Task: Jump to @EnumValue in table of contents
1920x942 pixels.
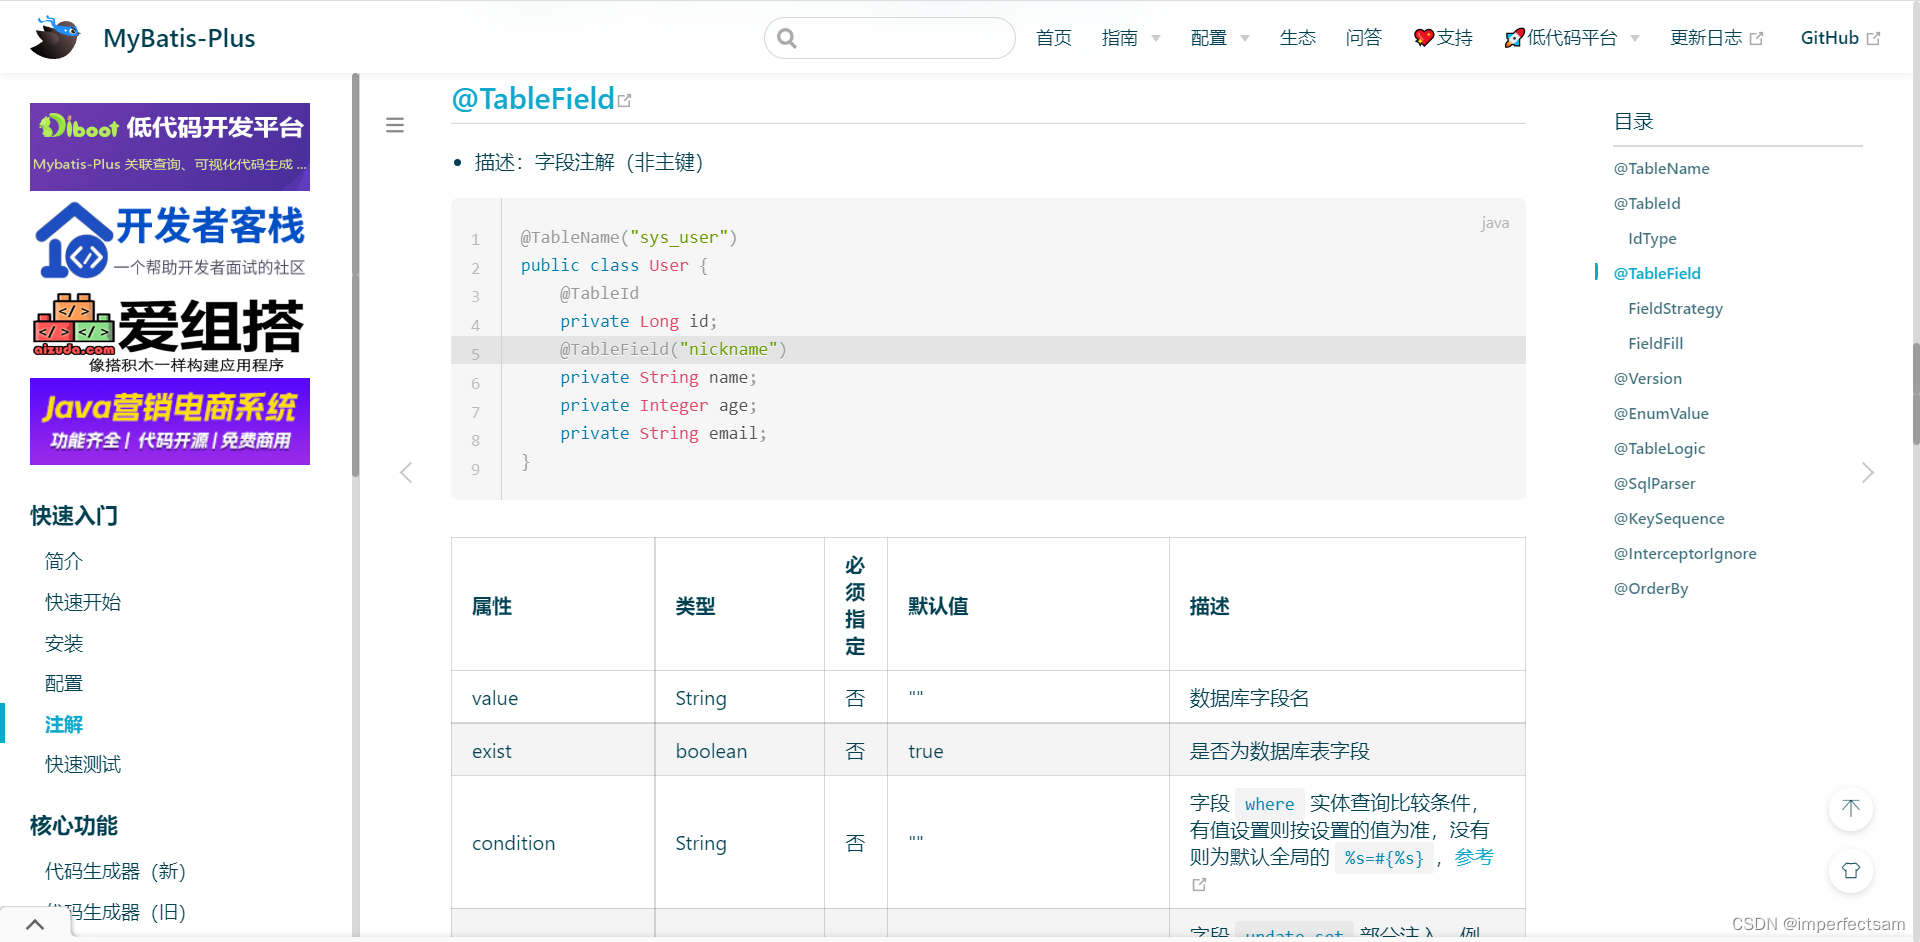Action: tap(1661, 413)
